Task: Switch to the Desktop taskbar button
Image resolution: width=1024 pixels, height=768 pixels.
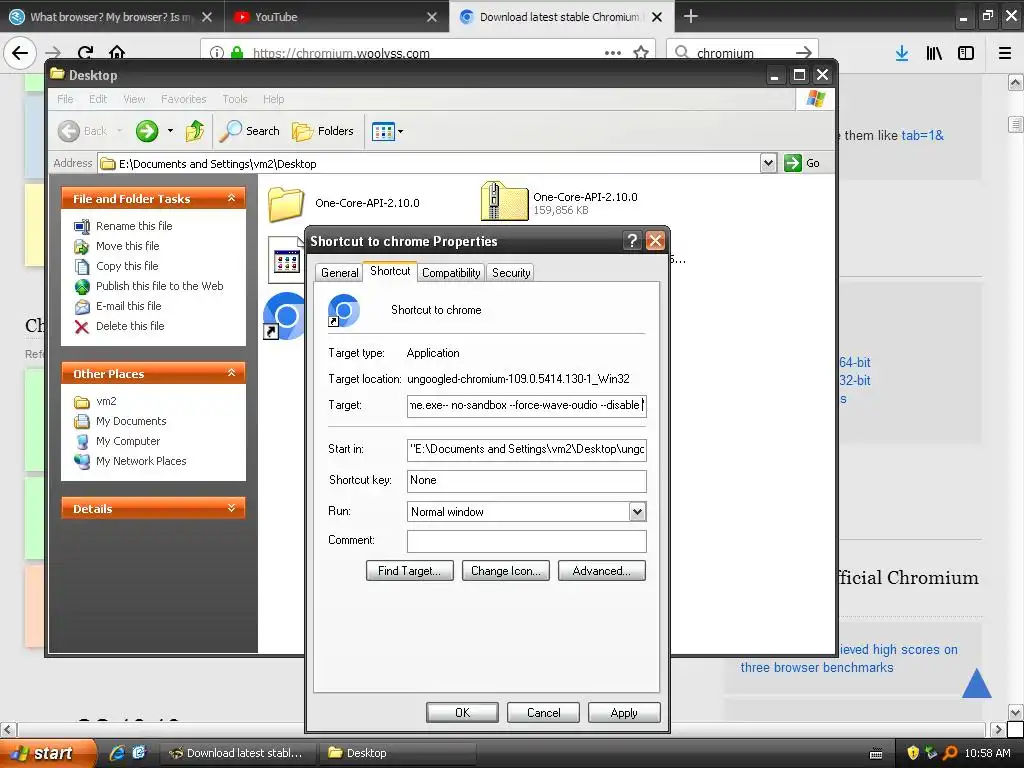Action: click(396, 753)
